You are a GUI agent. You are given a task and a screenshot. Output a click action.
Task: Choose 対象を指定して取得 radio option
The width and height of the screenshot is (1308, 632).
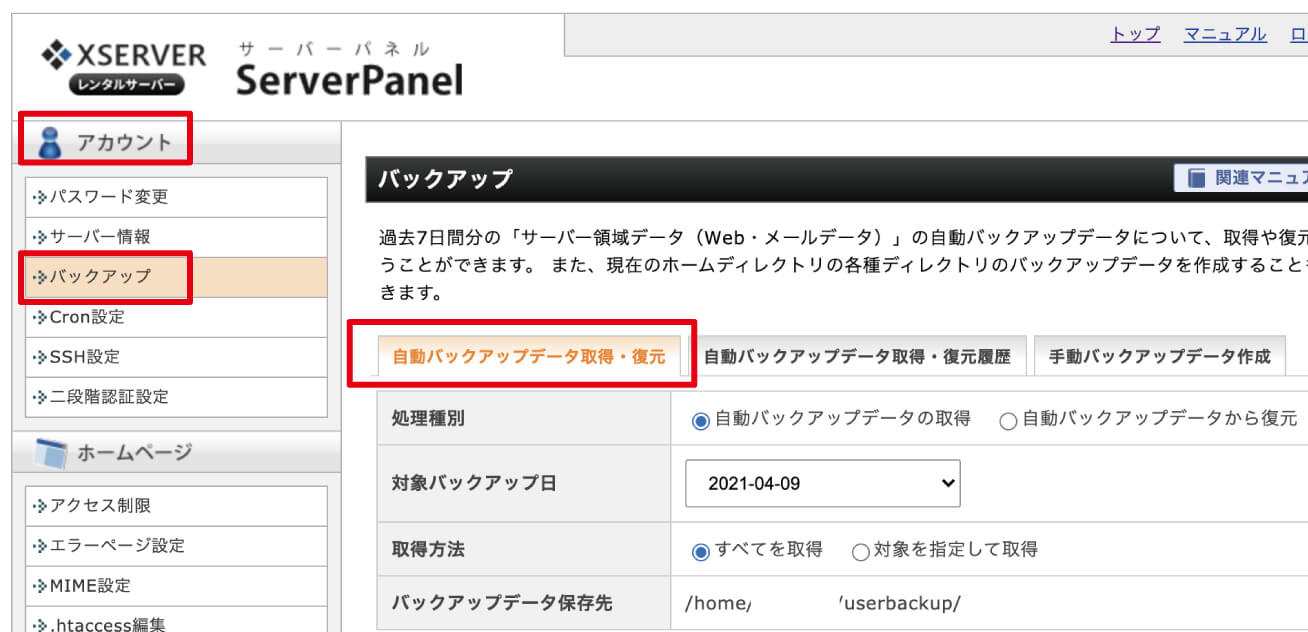pyautogui.click(x=860, y=550)
